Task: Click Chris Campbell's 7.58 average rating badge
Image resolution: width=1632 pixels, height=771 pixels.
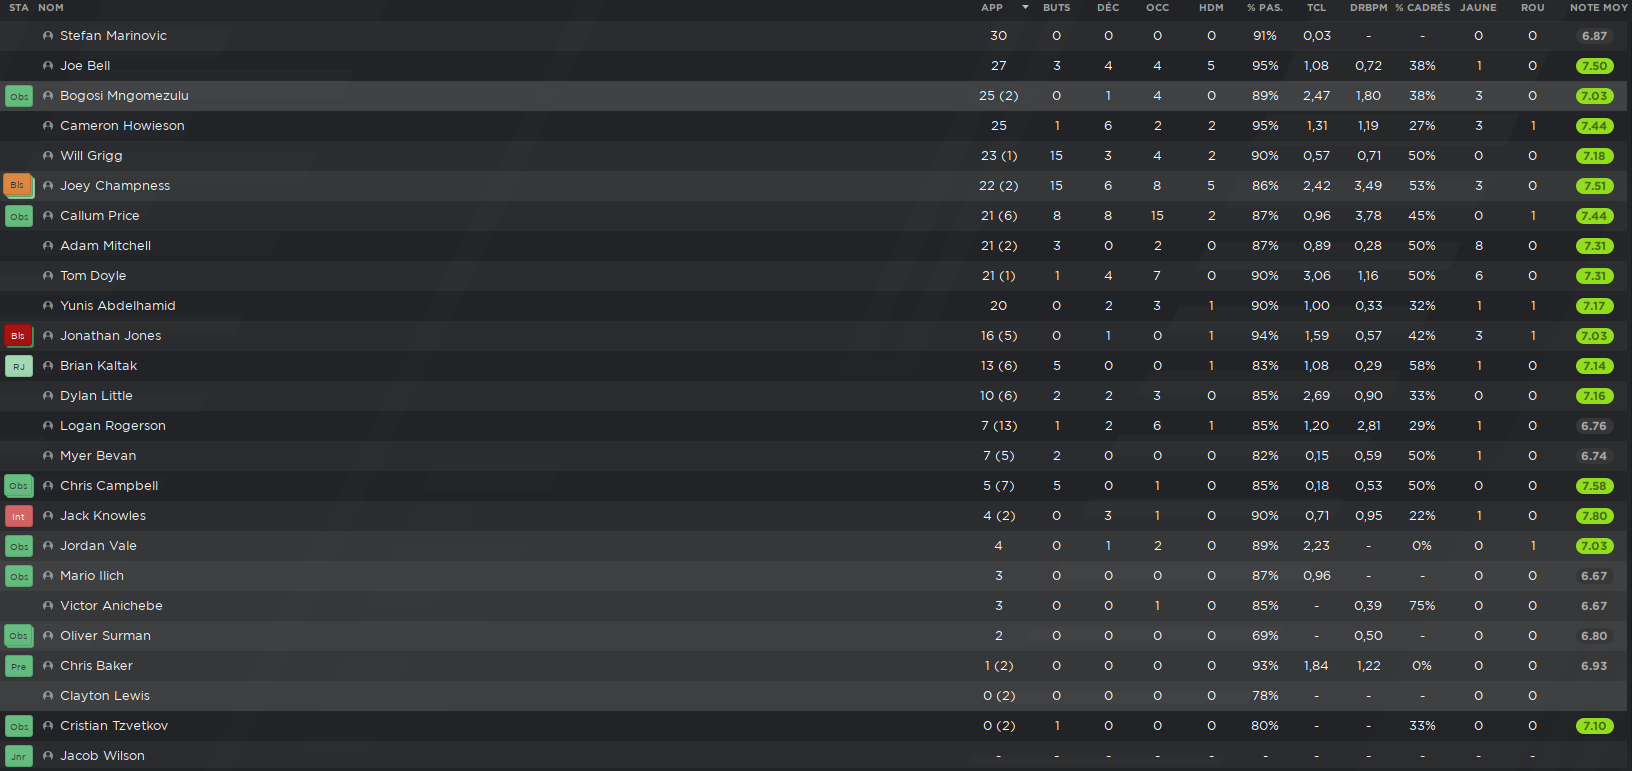Action: tap(1594, 486)
